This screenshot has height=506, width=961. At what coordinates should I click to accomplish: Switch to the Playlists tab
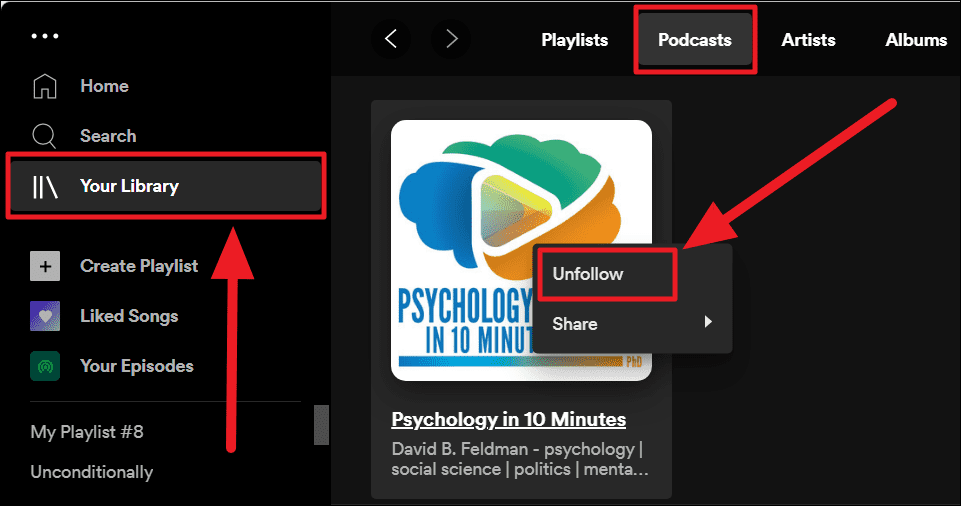click(574, 40)
